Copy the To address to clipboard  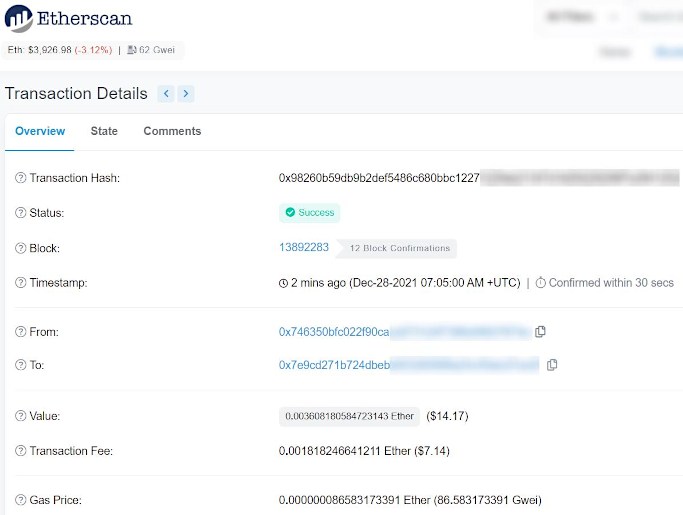[x=552, y=365]
